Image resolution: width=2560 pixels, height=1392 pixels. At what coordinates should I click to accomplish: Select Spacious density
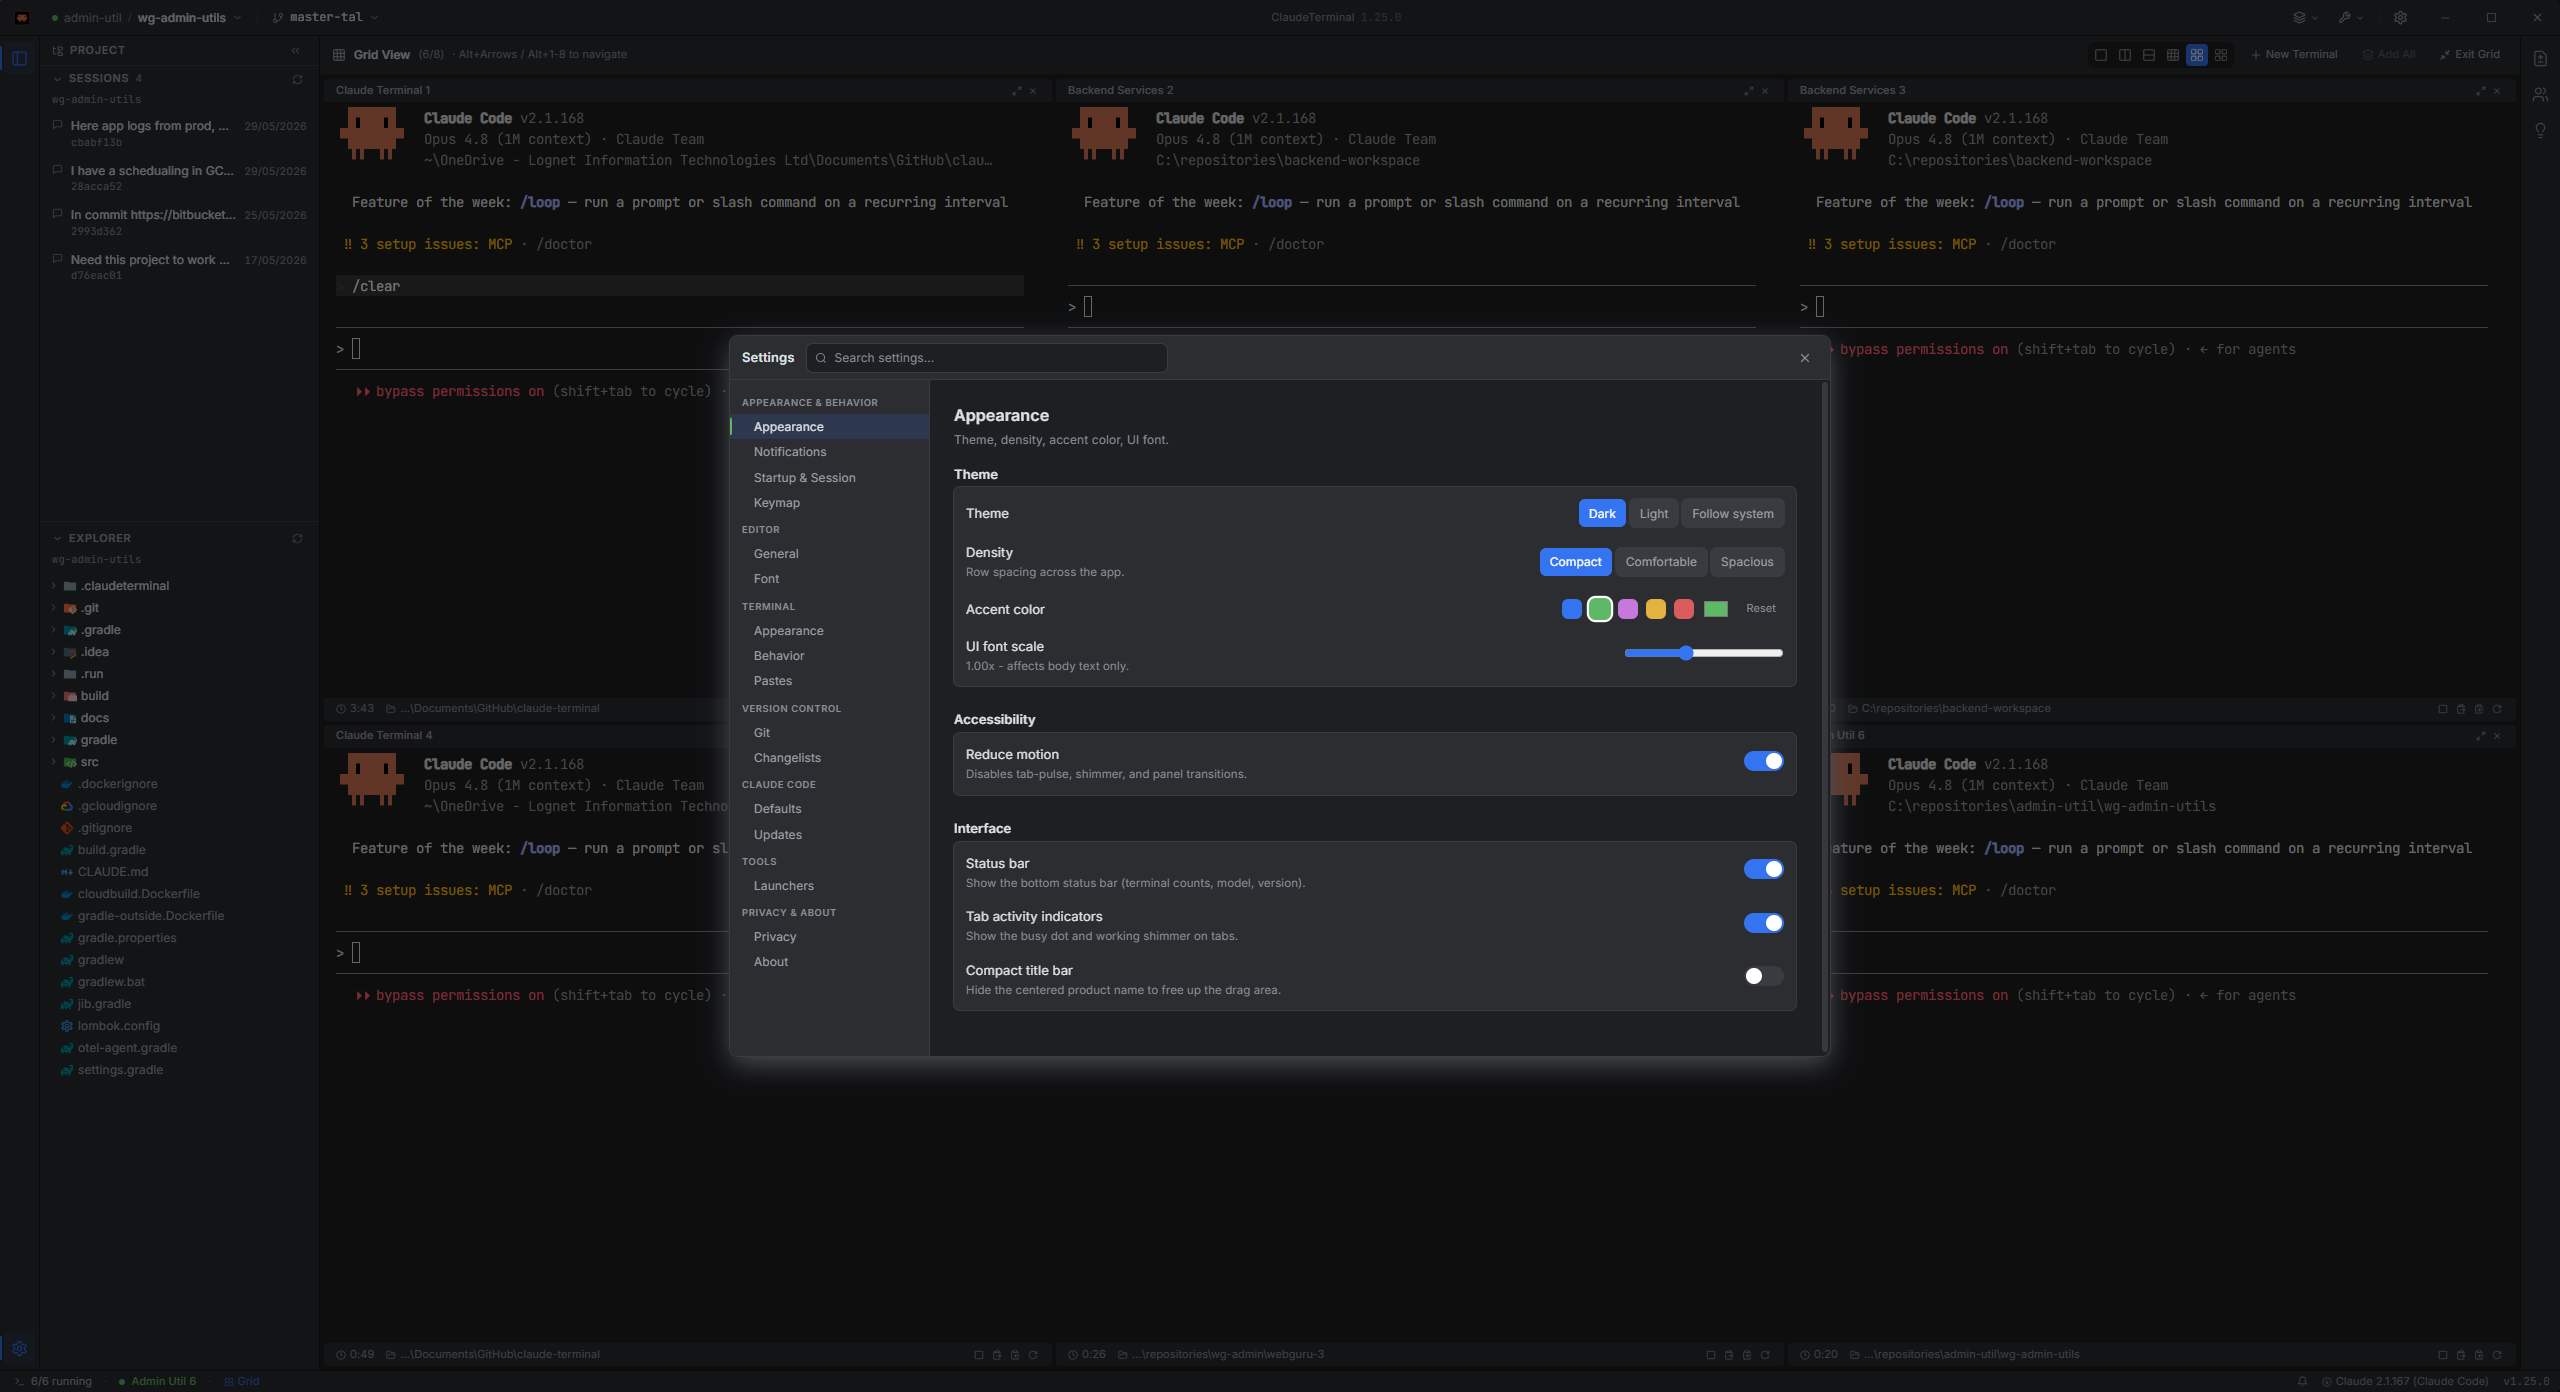1747,562
